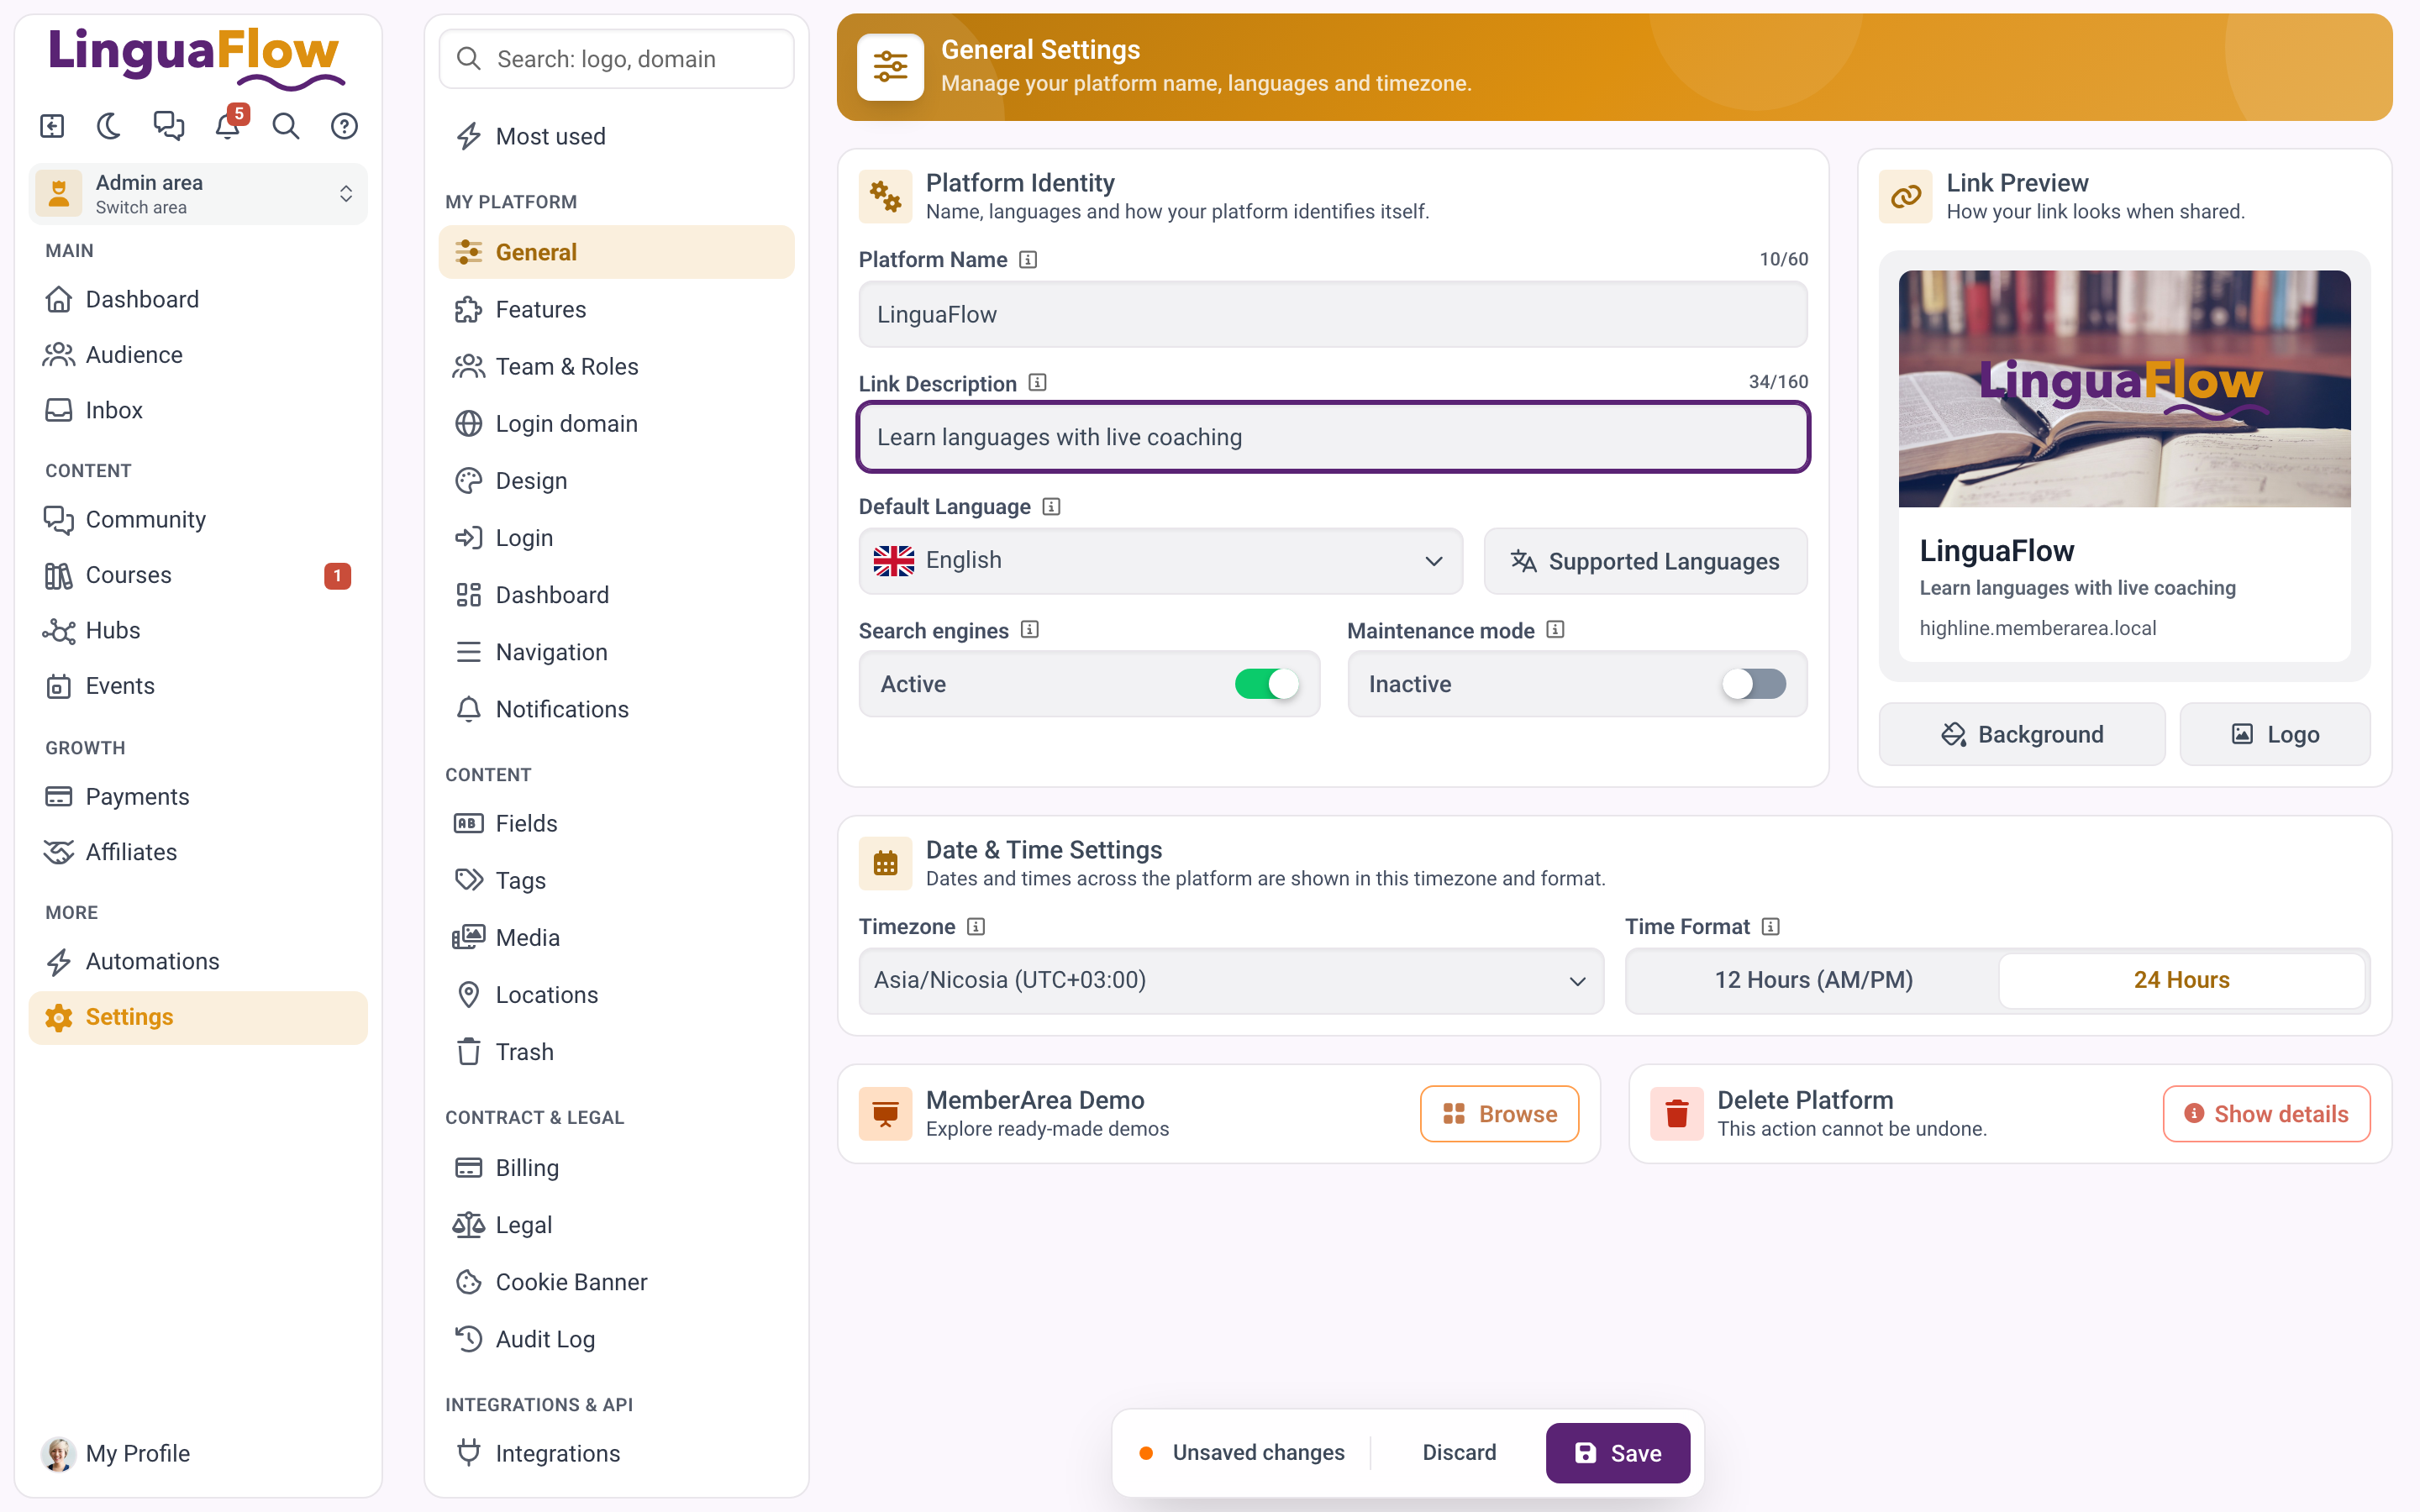The image size is (2420, 1512).
Task: Click Search engines info icon
Action: click(1030, 630)
